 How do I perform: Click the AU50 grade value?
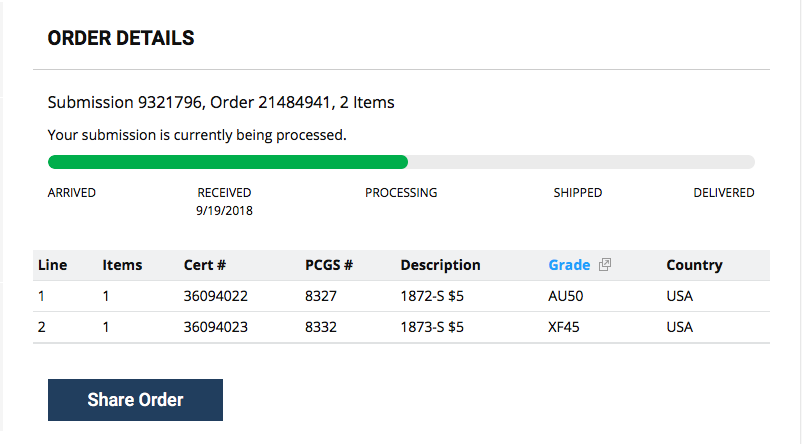[566, 296]
